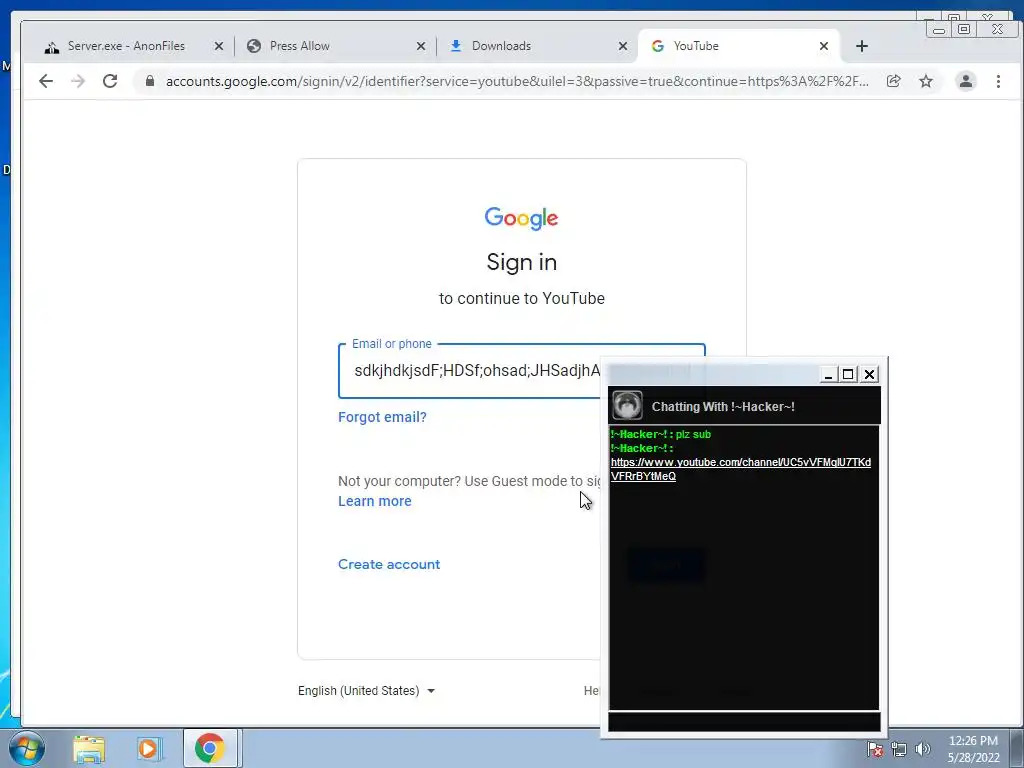Click the forward navigation arrow
Viewport: 1024px width, 768px height.
pyautogui.click(x=78, y=81)
